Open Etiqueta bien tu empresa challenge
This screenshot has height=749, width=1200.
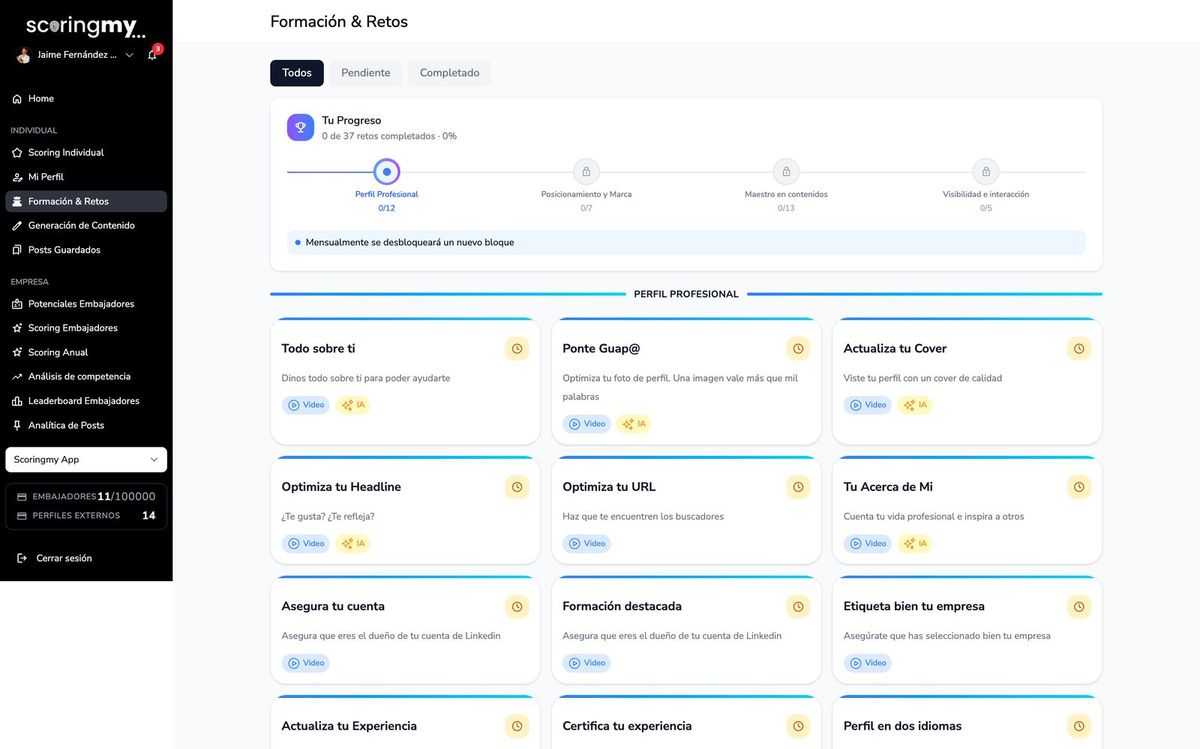(967, 630)
